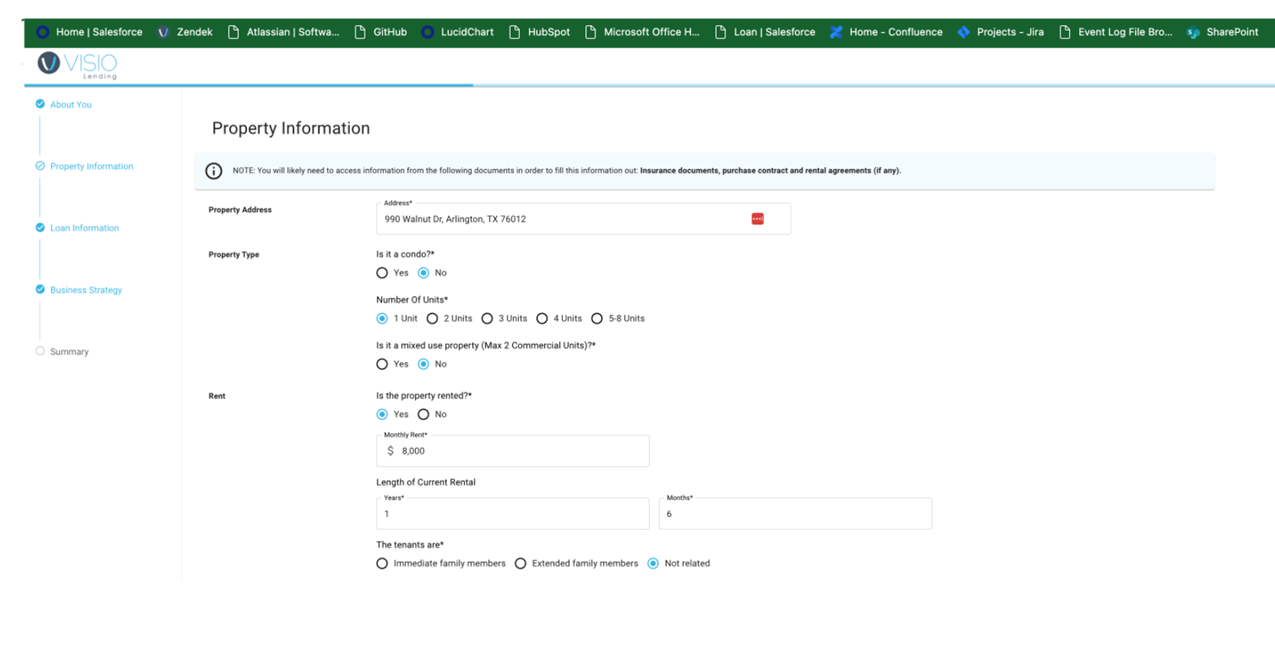Choose the 5-8 Units option
The width and height of the screenshot is (1275, 665).
[597, 319]
